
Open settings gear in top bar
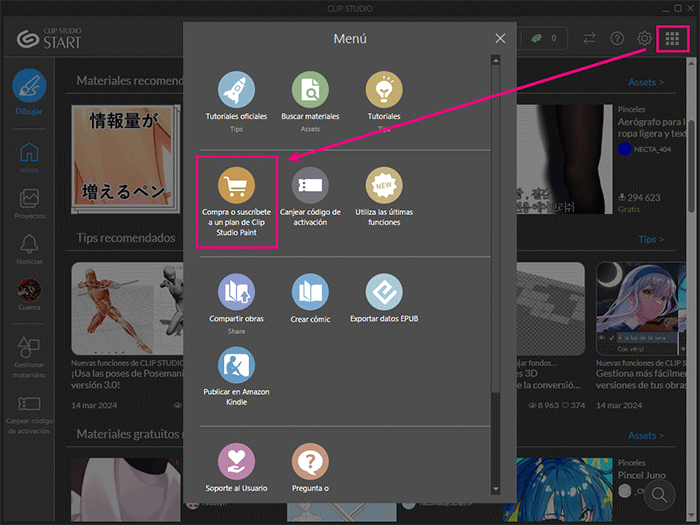(x=645, y=39)
